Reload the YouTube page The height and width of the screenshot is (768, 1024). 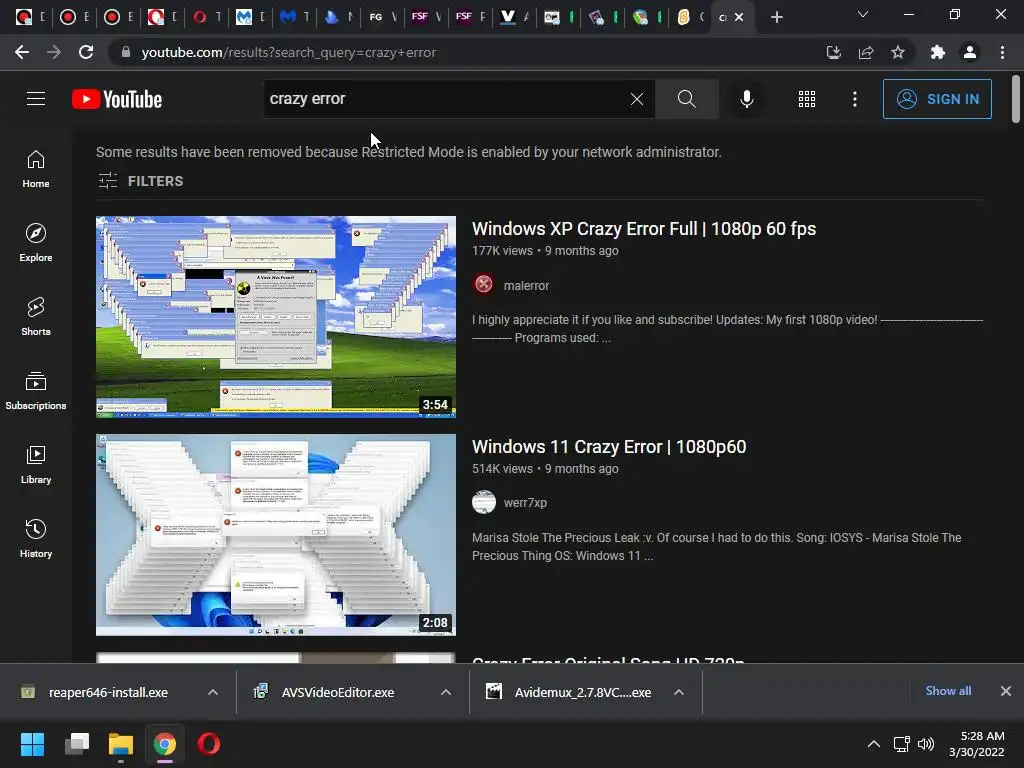pyautogui.click(x=86, y=52)
